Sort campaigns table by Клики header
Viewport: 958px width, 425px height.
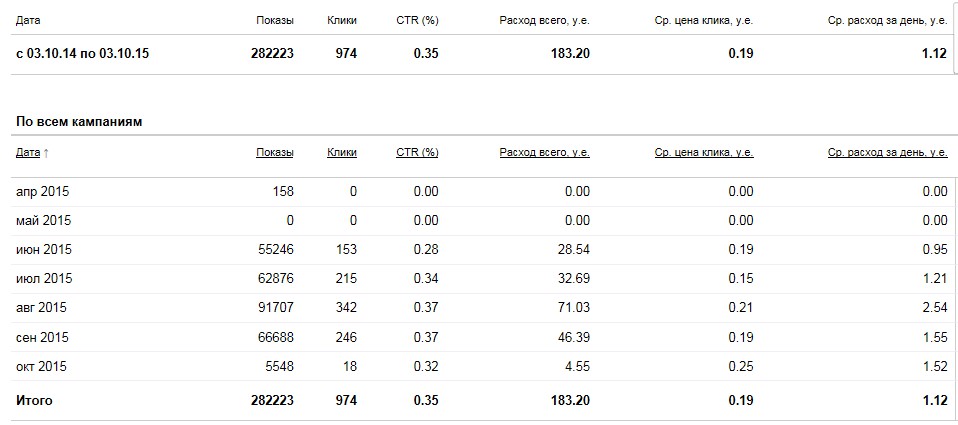pos(341,152)
